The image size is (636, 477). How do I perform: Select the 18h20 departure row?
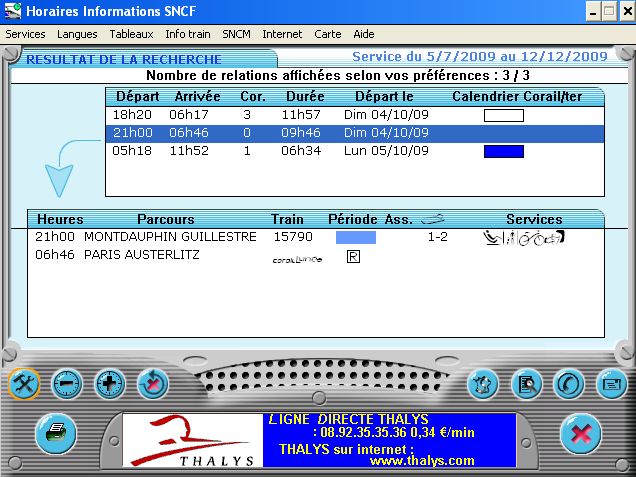coord(300,115)
